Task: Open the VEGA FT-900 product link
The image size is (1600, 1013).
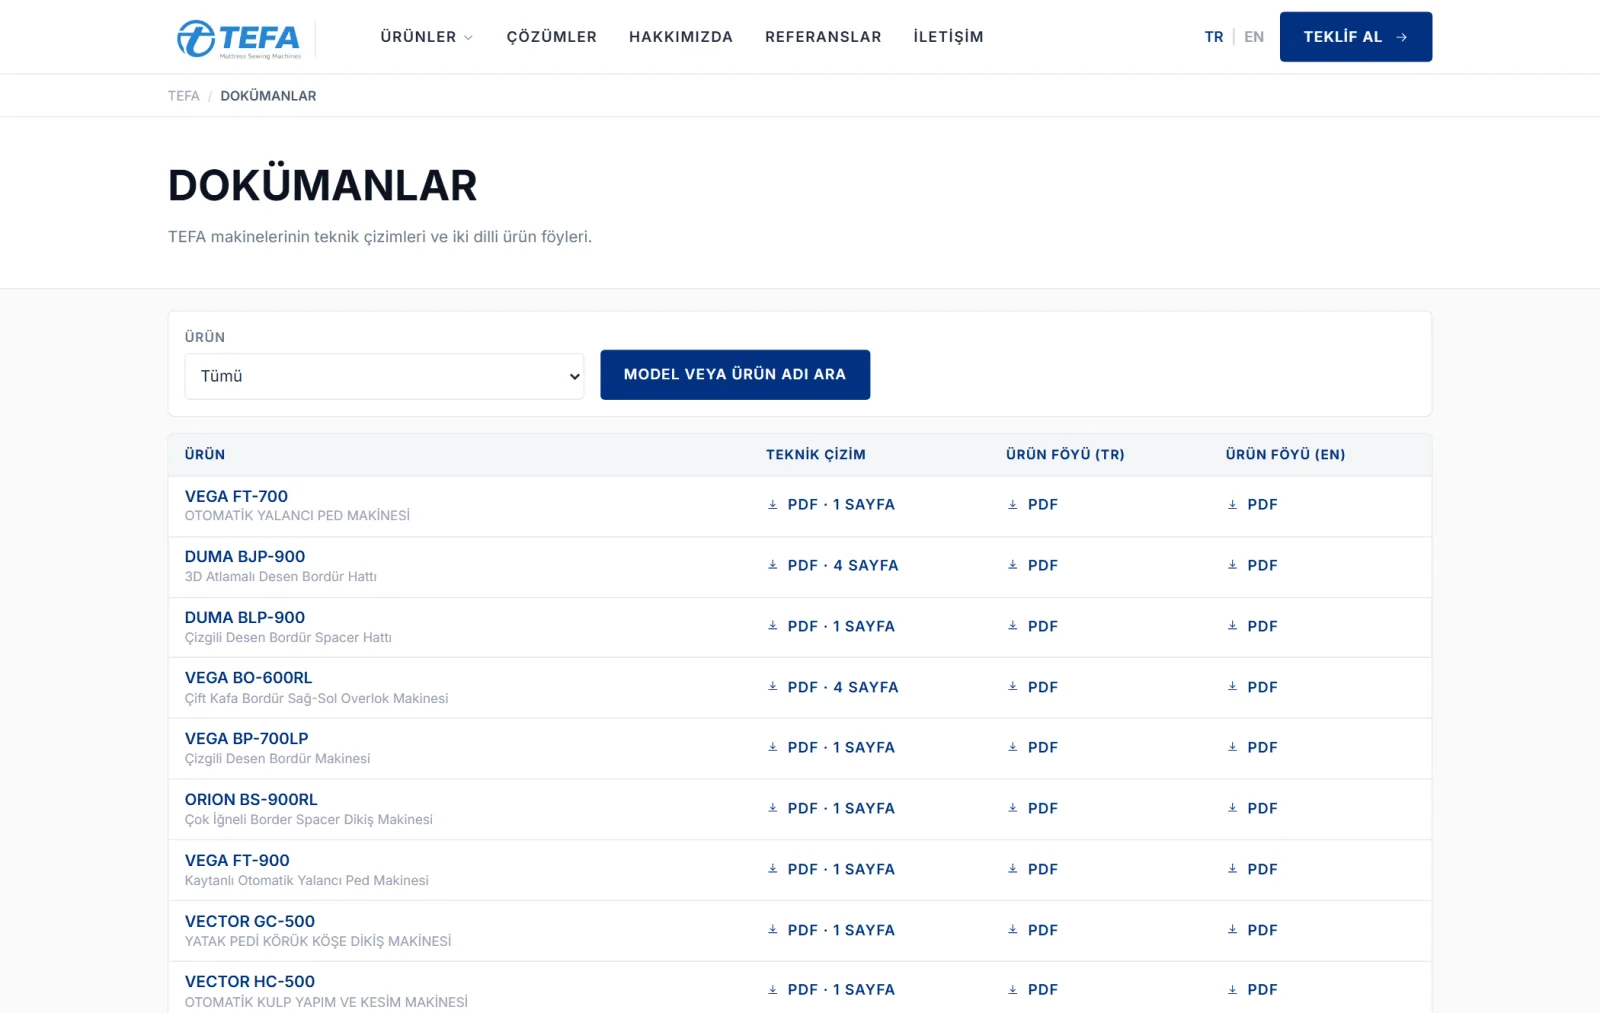Action: (237, 860)
